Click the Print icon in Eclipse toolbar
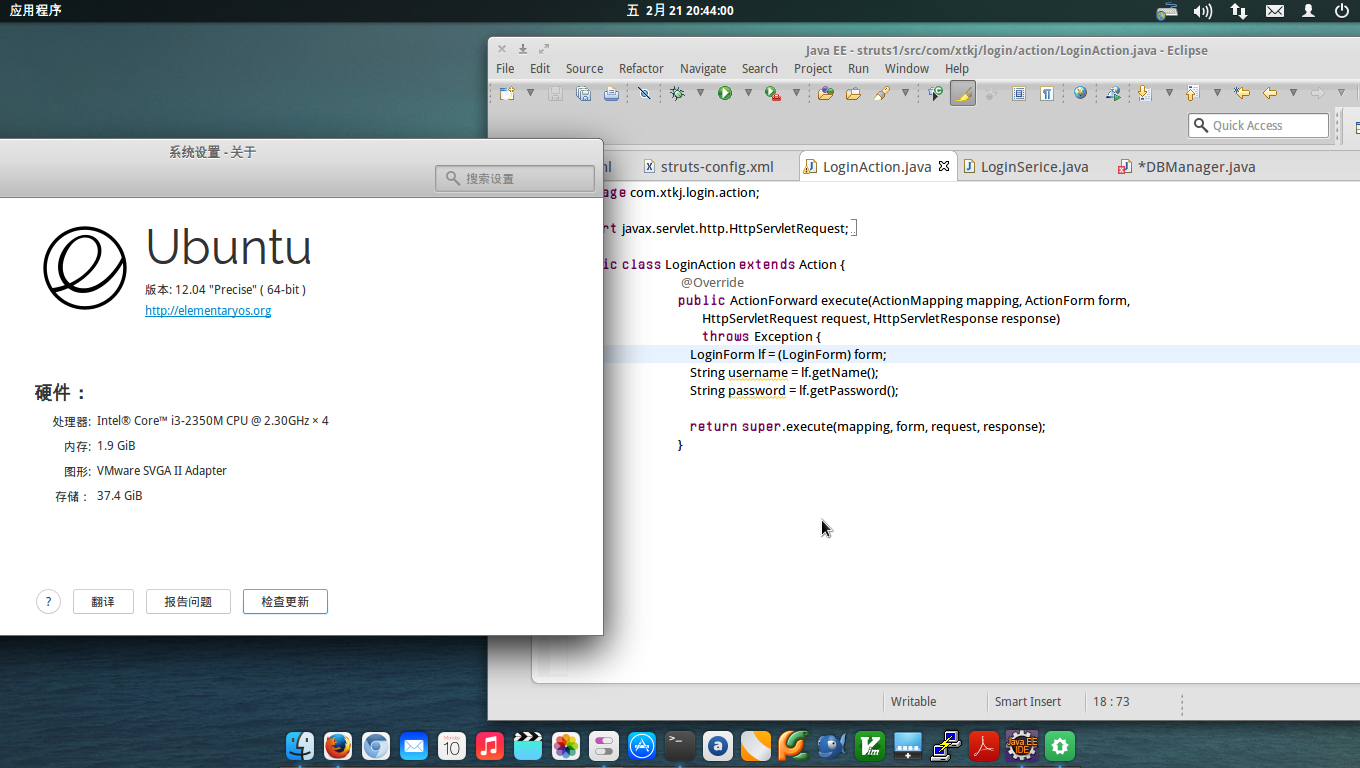The width and height of the screenshot is (1360, 768). [x=611, y=93]
